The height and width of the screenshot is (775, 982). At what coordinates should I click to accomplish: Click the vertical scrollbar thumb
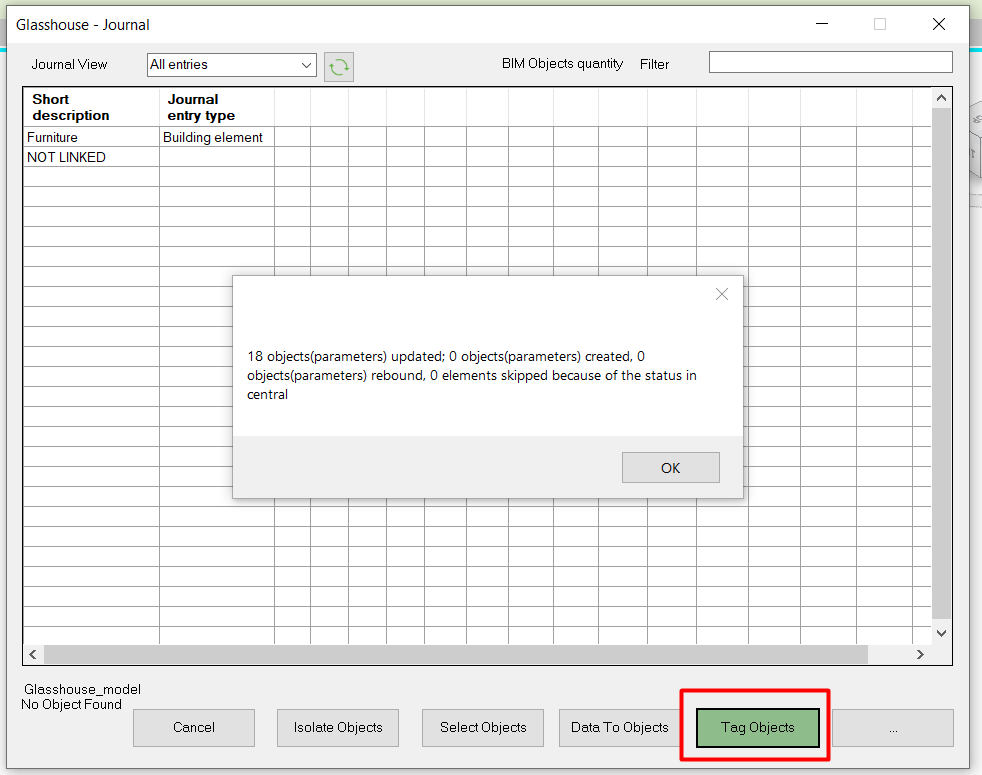click(x=941, y=363)
